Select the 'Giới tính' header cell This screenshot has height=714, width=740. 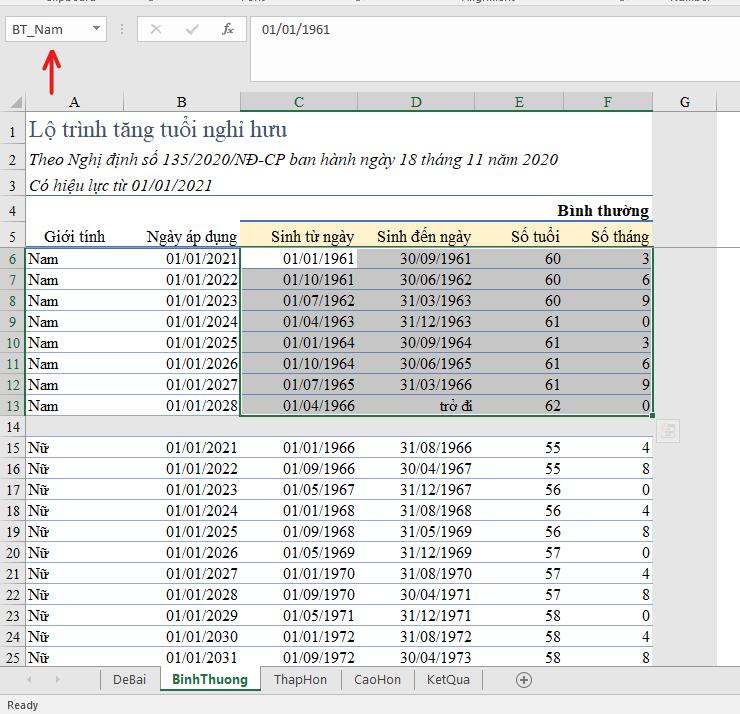point(74,237)
